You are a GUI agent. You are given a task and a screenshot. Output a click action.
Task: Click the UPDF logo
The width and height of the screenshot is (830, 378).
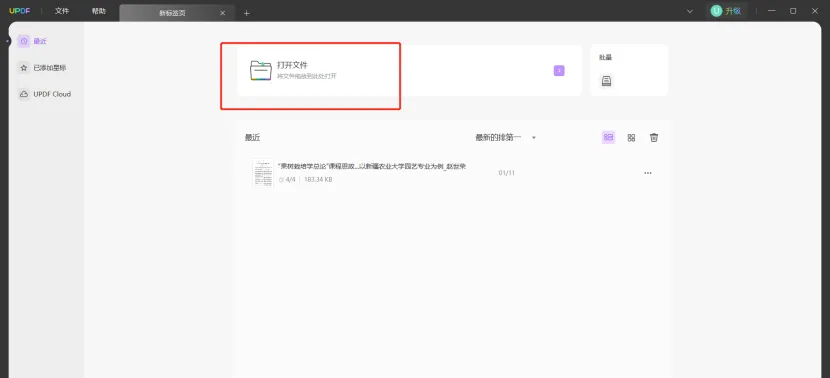[20, 11]
